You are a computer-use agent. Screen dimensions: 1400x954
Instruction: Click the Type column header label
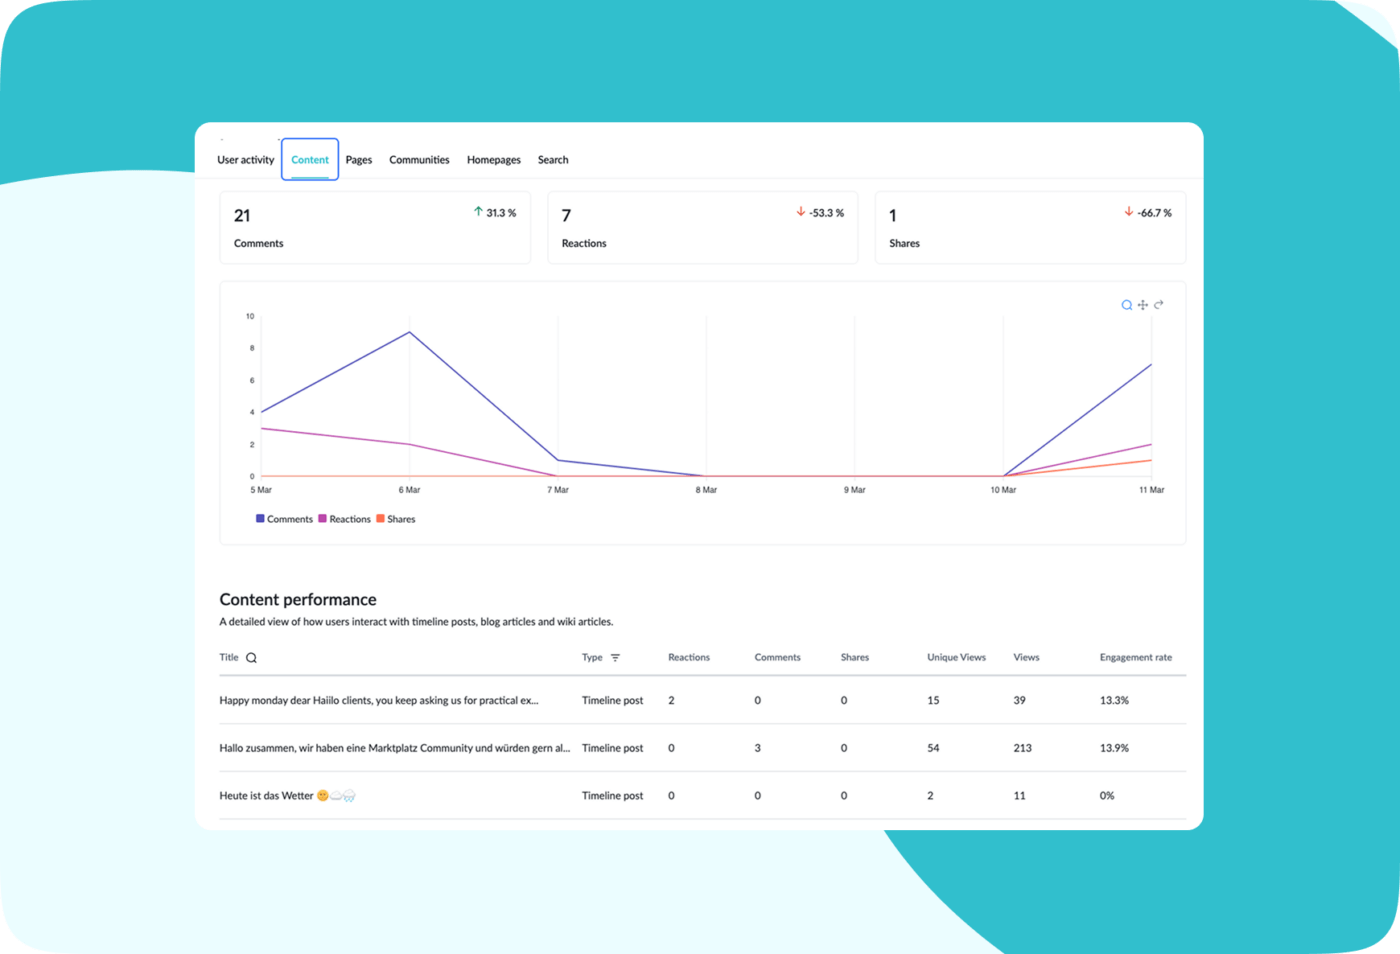592,658
